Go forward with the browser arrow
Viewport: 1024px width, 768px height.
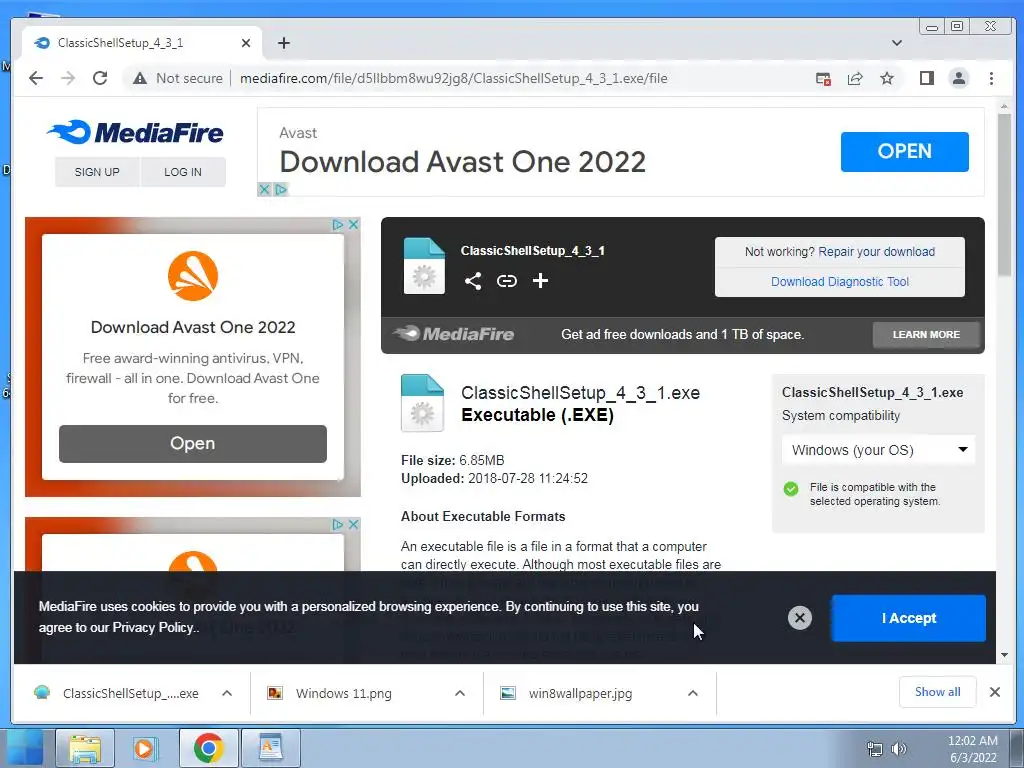click(68, 78)
